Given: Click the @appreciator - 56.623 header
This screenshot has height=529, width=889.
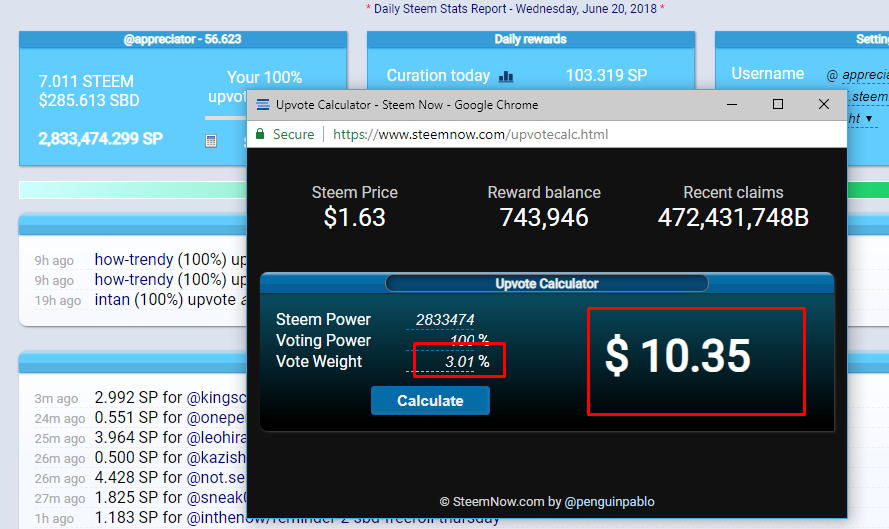Looking at the screenshot, I should coord(183,39).
